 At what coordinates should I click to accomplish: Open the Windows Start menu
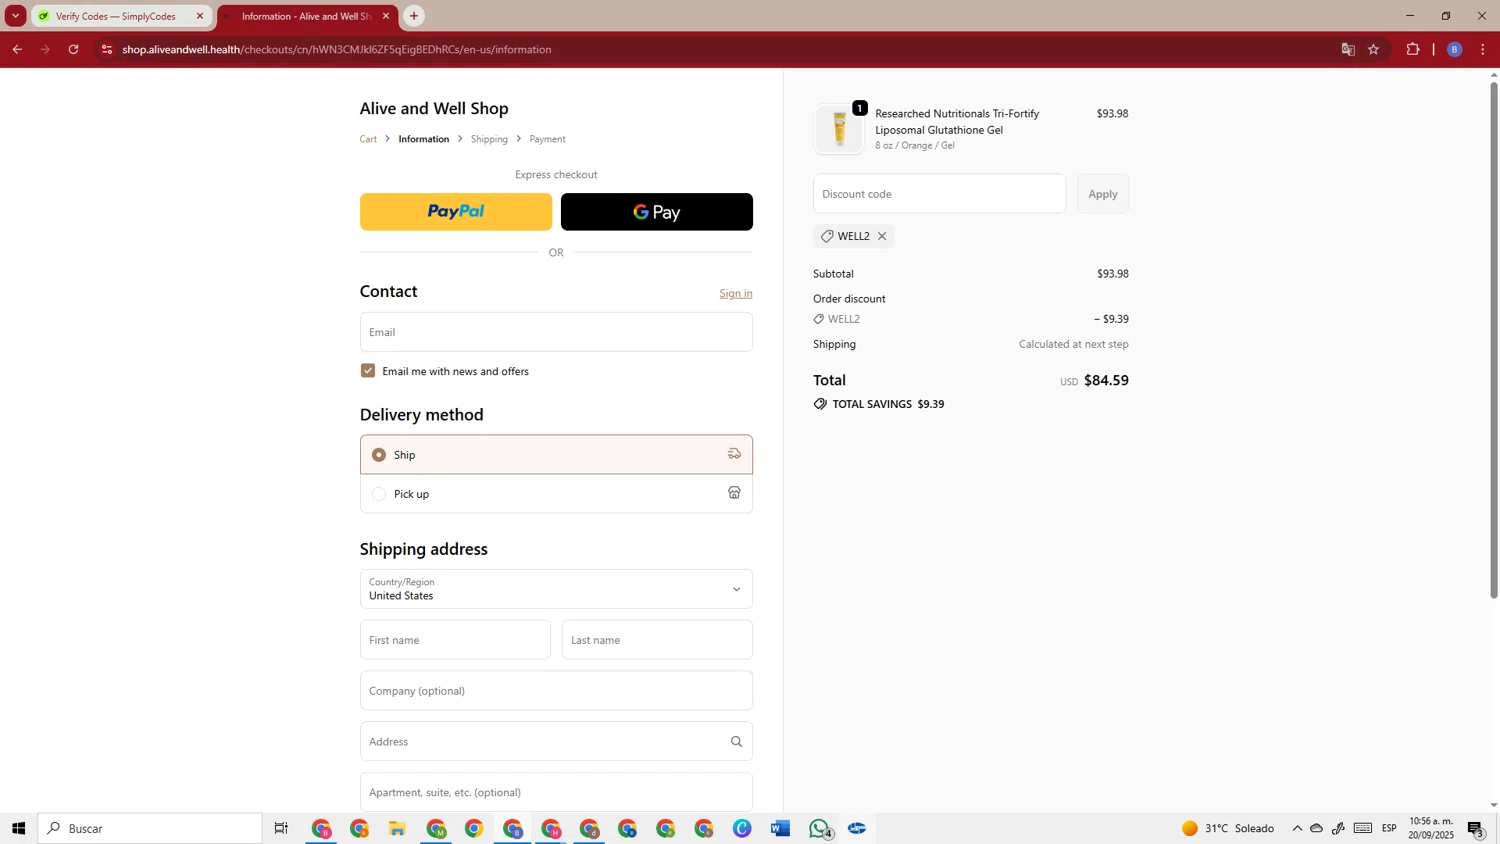point(18,829)
